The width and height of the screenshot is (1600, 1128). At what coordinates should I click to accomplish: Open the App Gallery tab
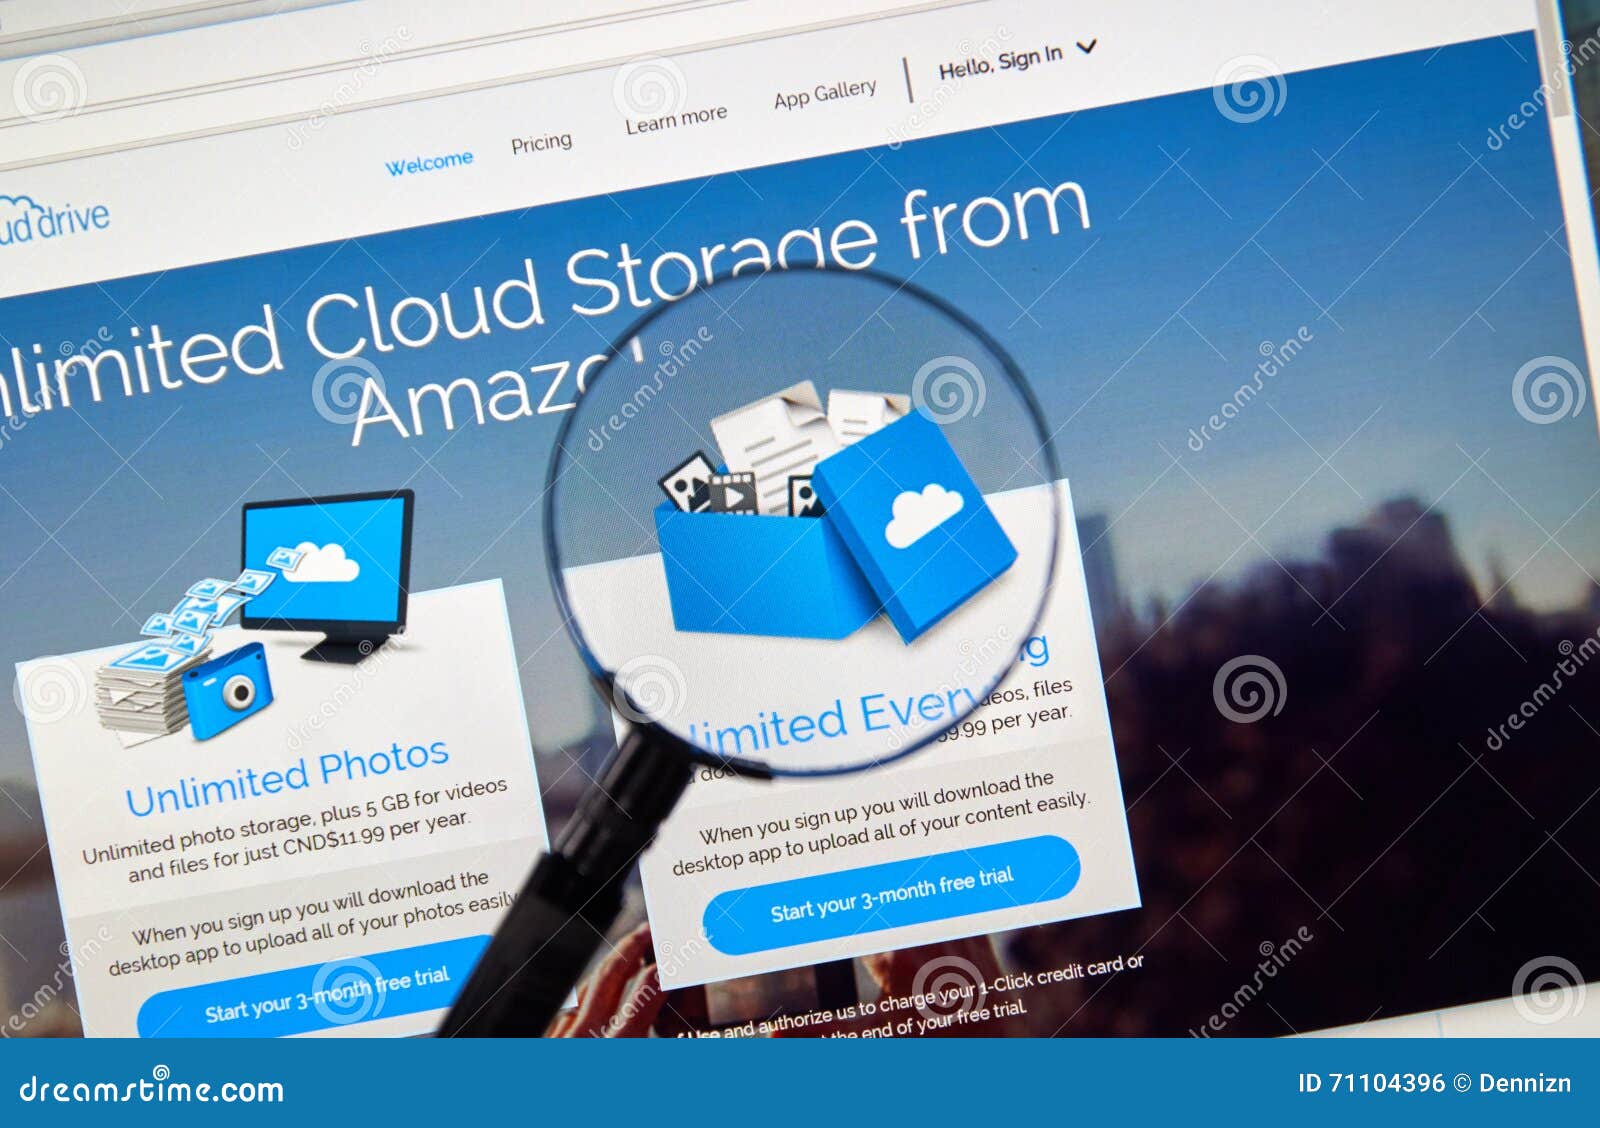tap(825, 94)
